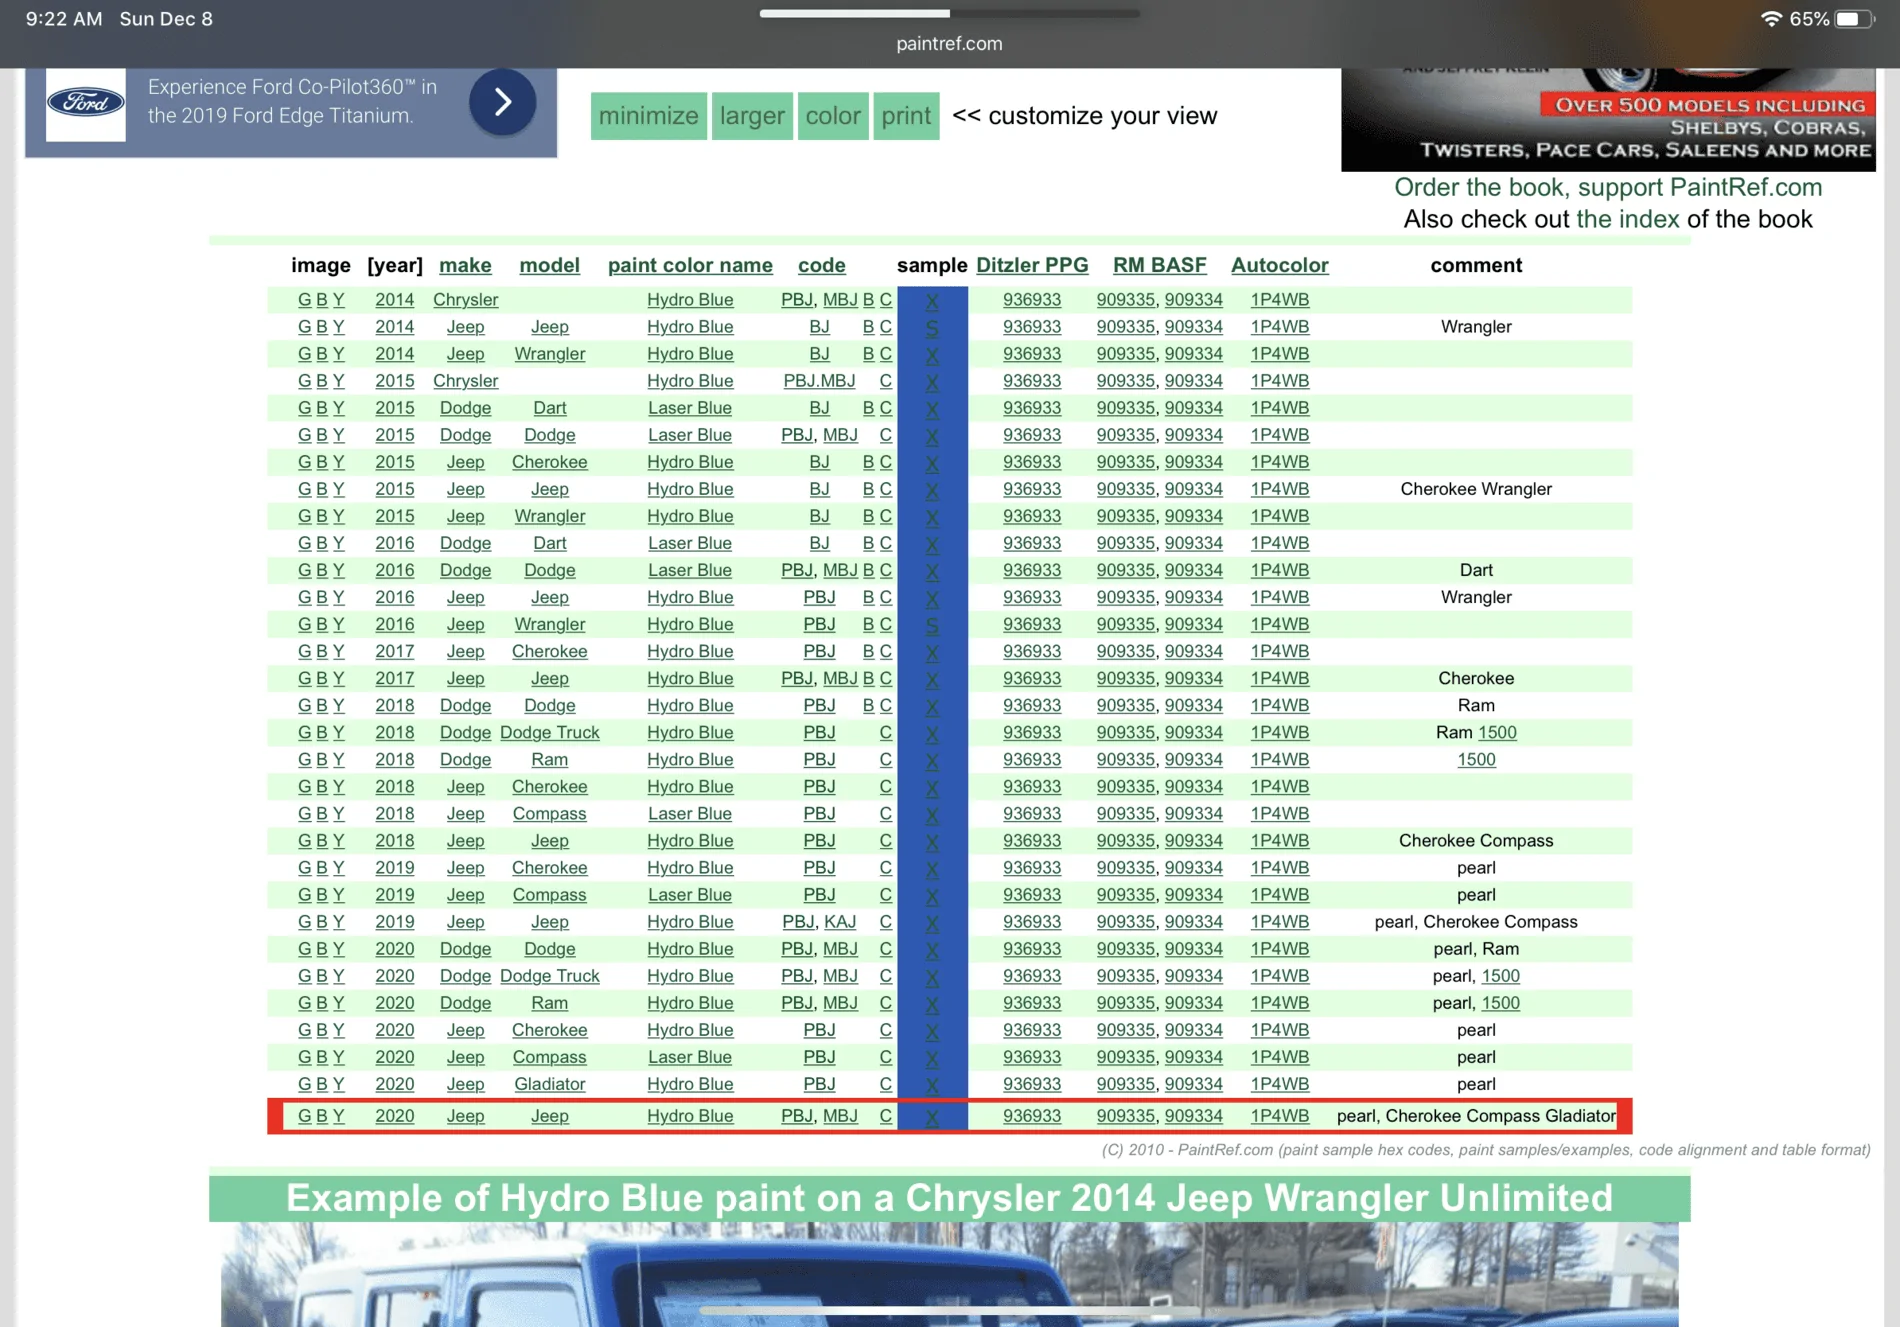Image resolution: width=1900 pixels, height=1327 pixels.
Task: Open 909334 BASF code in 2014 Chrysler row
Action: pos(1194,300)
